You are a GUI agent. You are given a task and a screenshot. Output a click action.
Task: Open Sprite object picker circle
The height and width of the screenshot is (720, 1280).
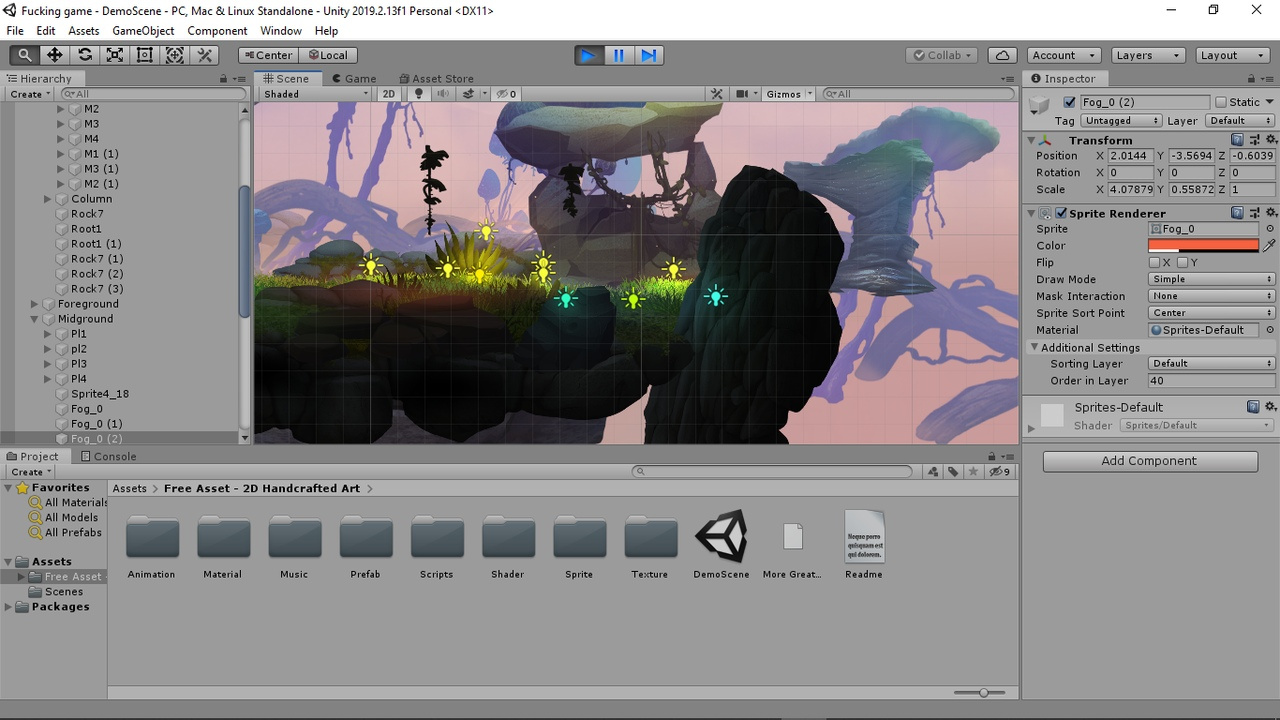pos(1270,229)
